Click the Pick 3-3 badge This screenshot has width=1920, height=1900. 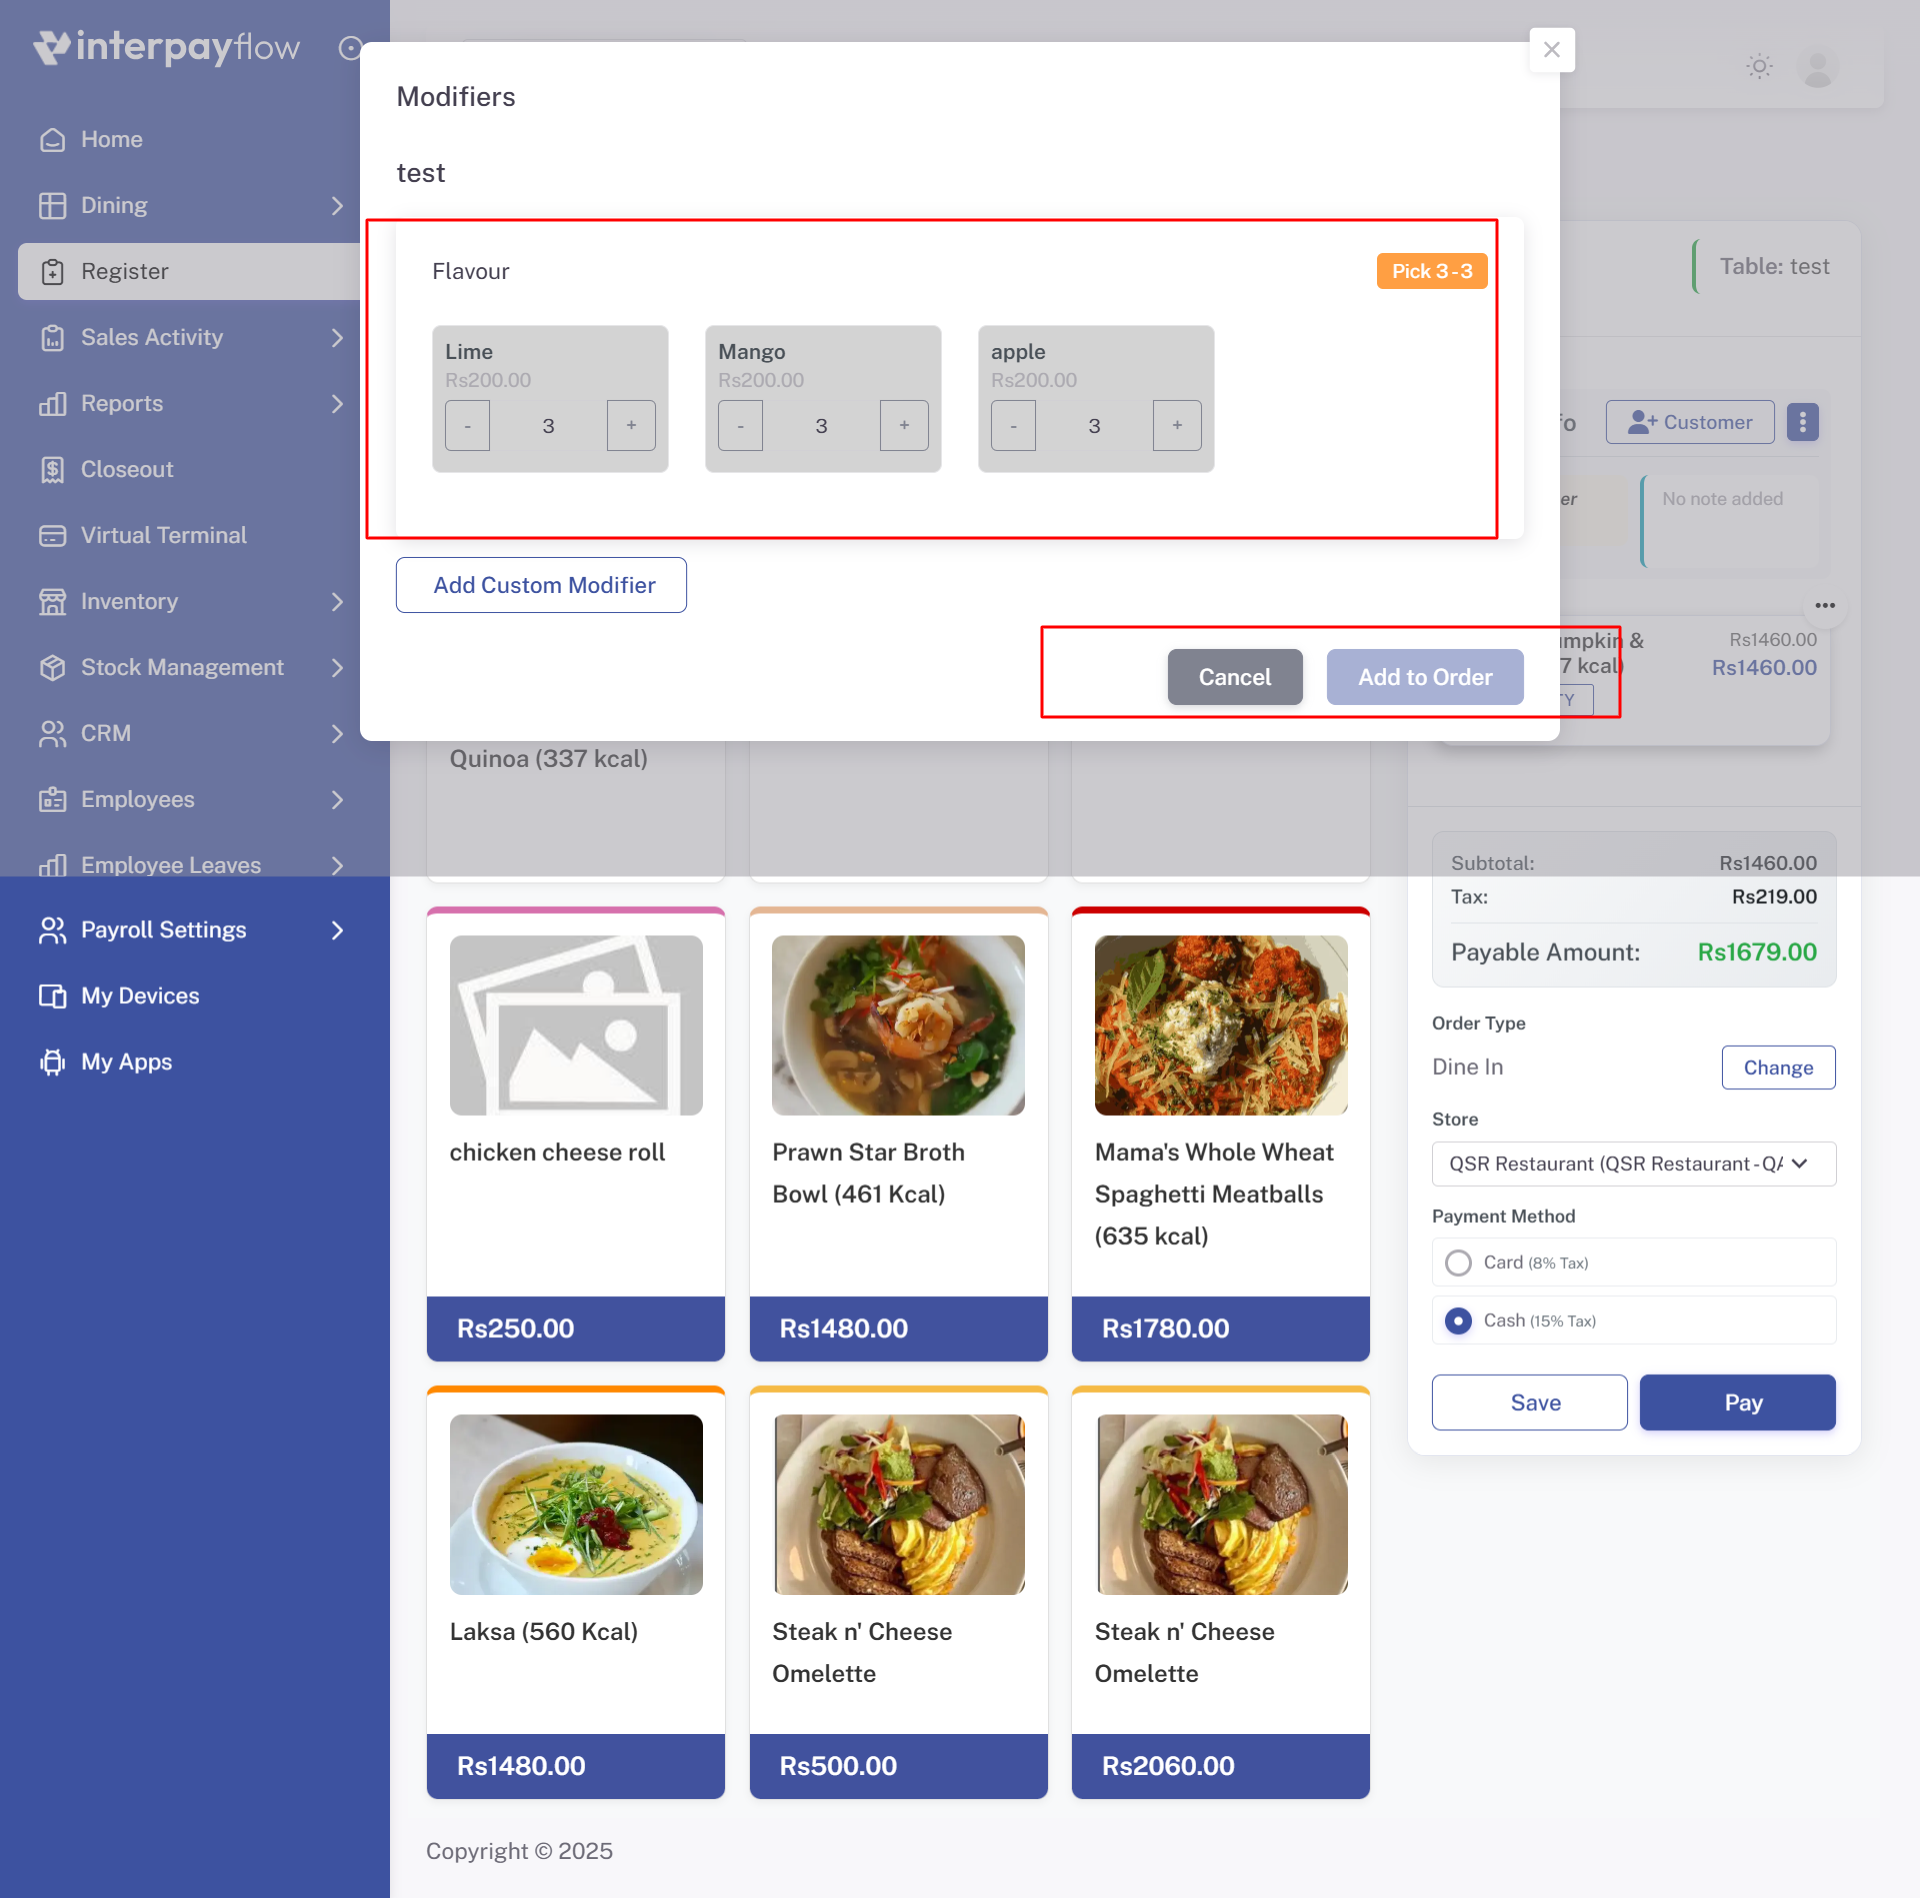point(1432,272)
